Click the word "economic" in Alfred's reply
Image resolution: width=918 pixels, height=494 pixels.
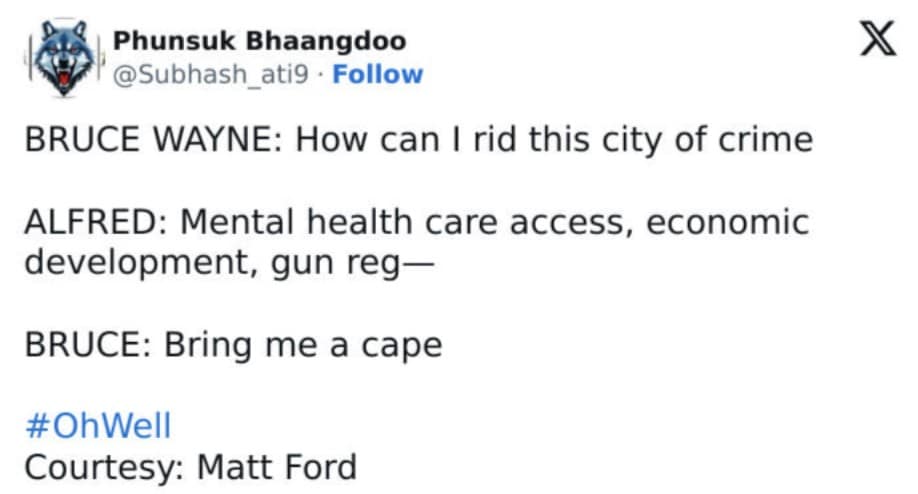pos(727,222)
